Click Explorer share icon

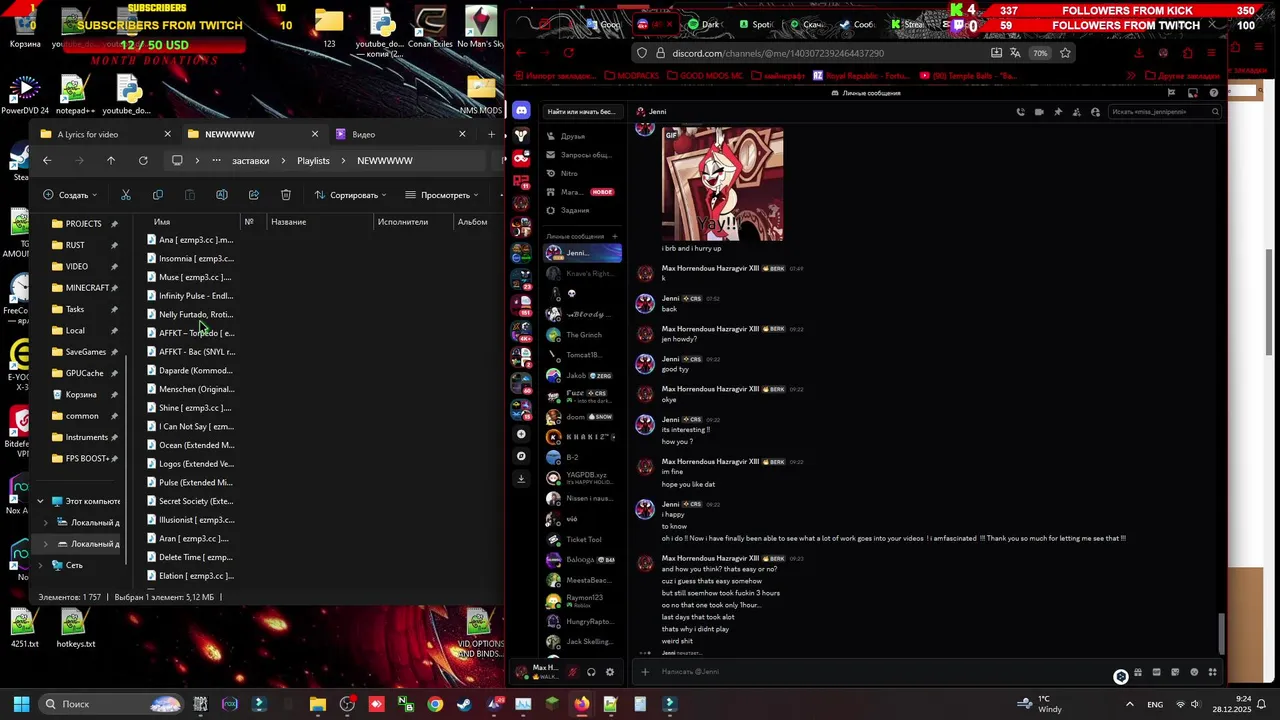(x=254, y=195)
